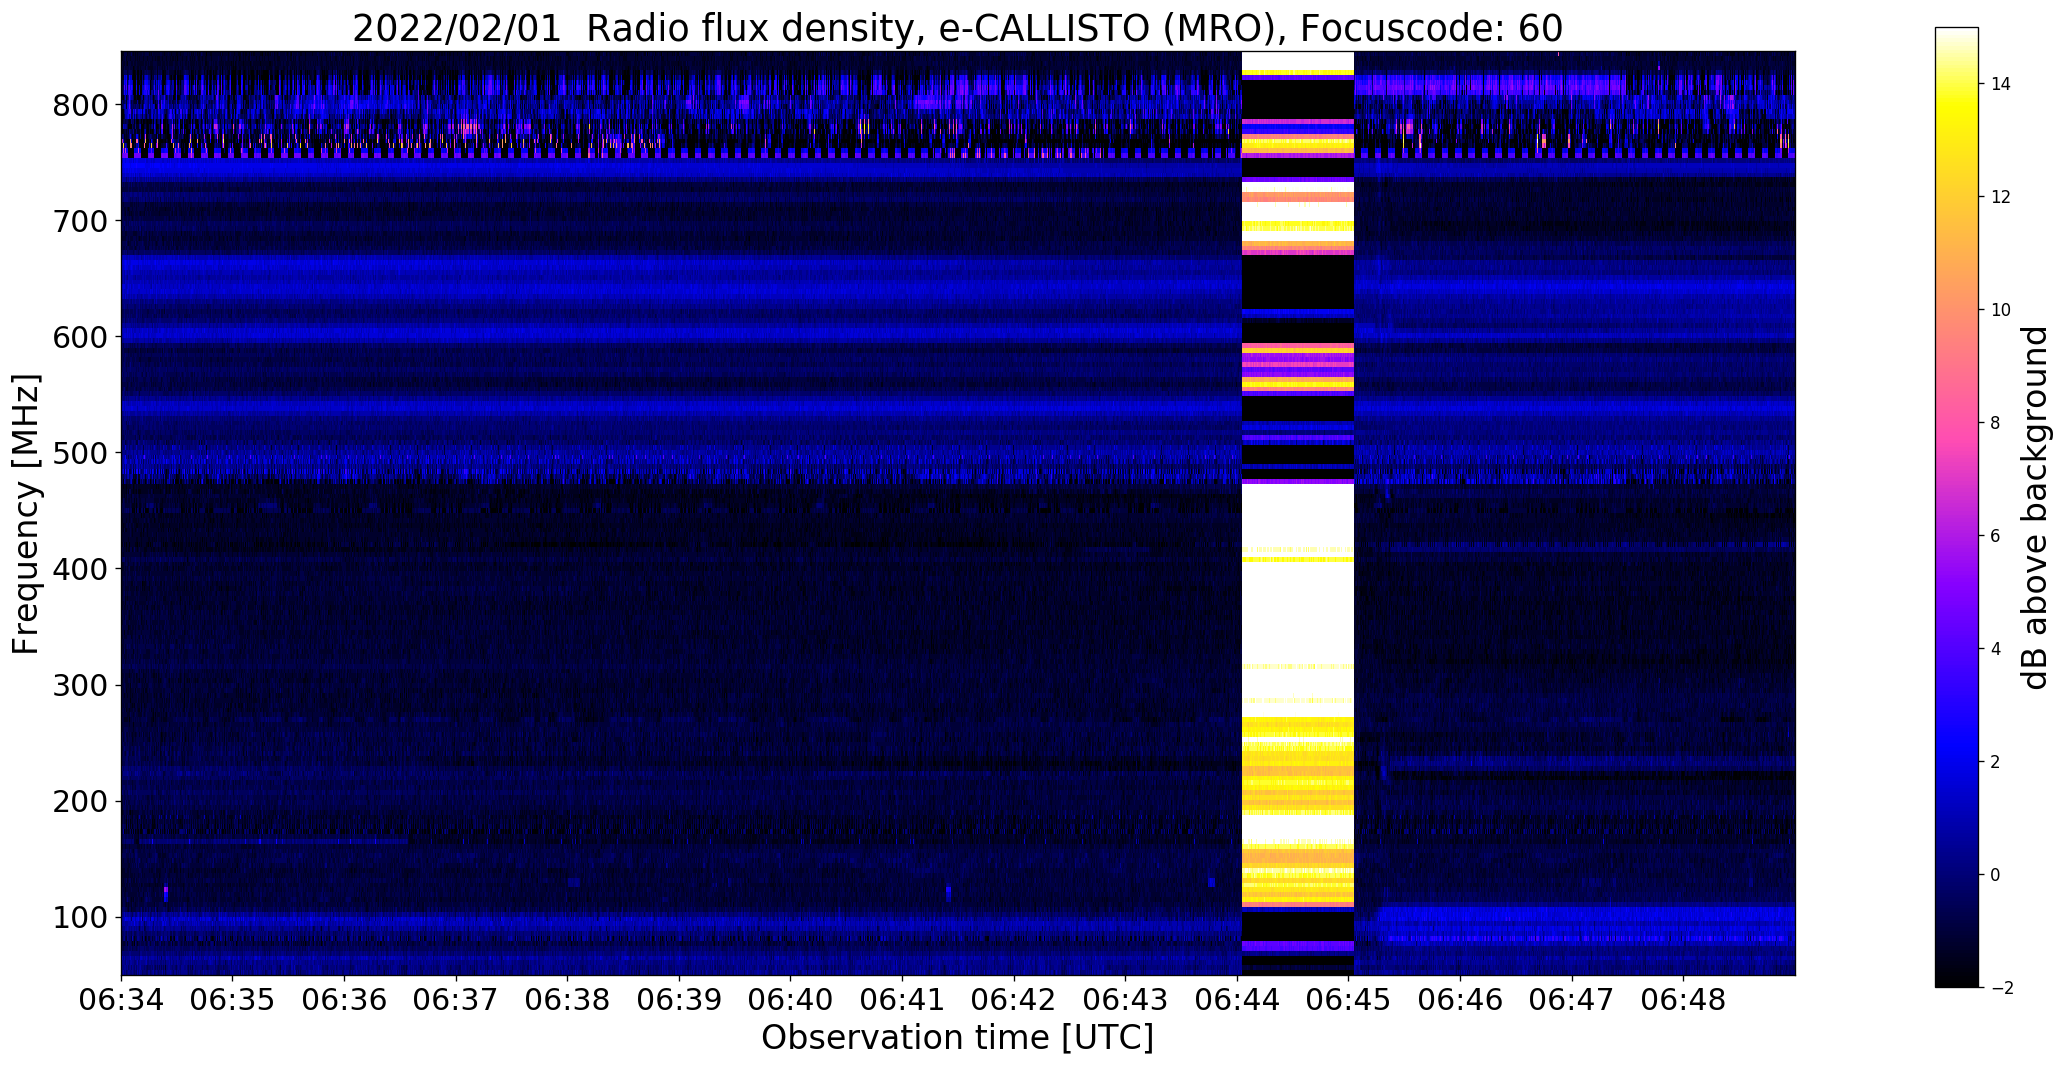The height and width of the screenshot is (1067, 2066).
Task: Click the 06:42 time tick label
Action: (1014, 1000)
